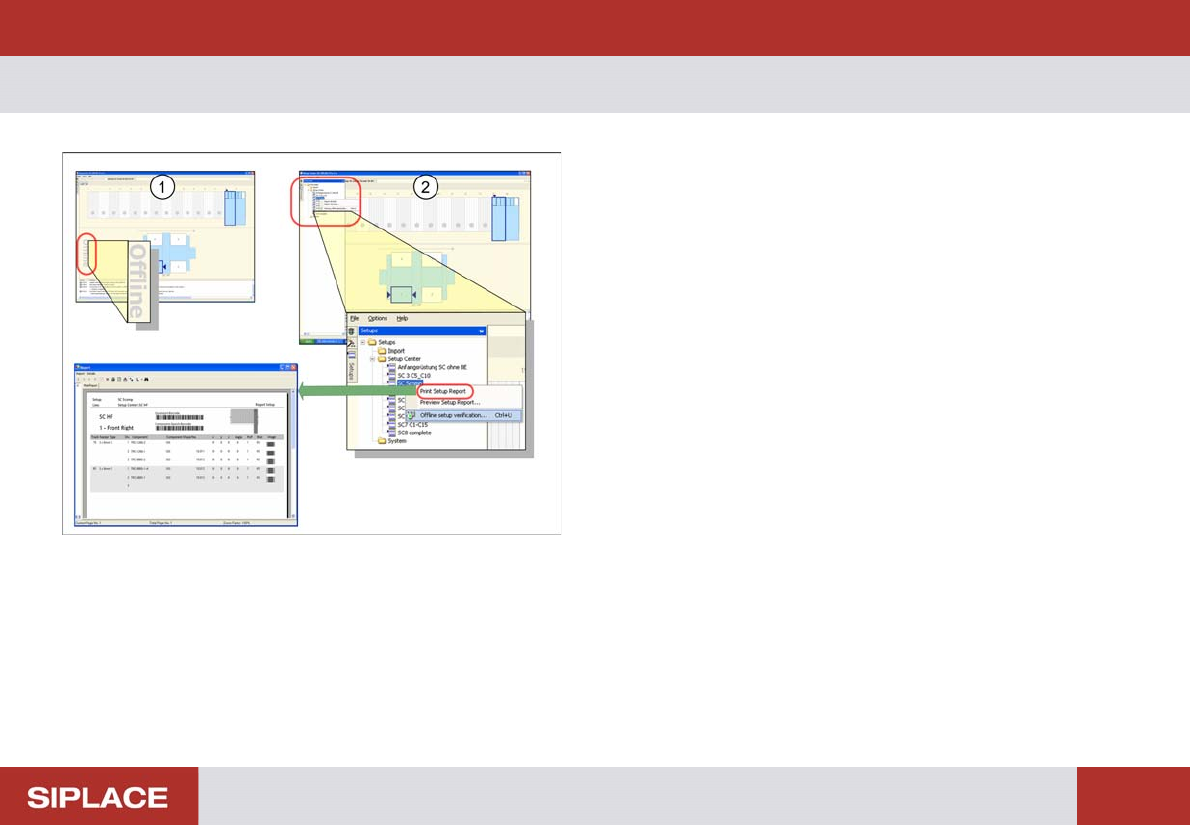1190x825 pixels.
Task: Select the Import folder in the tree
Action: 396,351
